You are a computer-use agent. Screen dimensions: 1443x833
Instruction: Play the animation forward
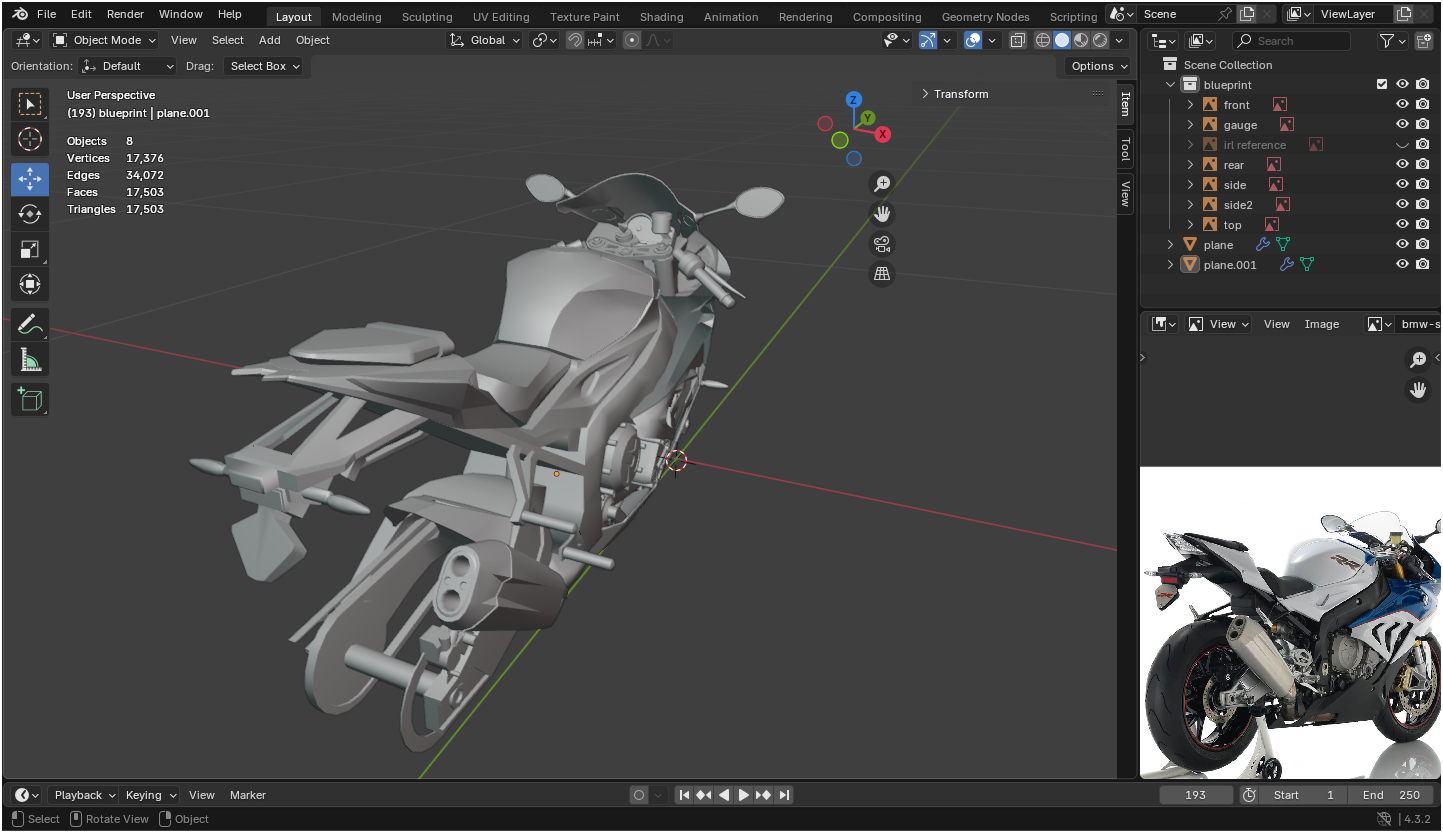(x=744, y=795)
